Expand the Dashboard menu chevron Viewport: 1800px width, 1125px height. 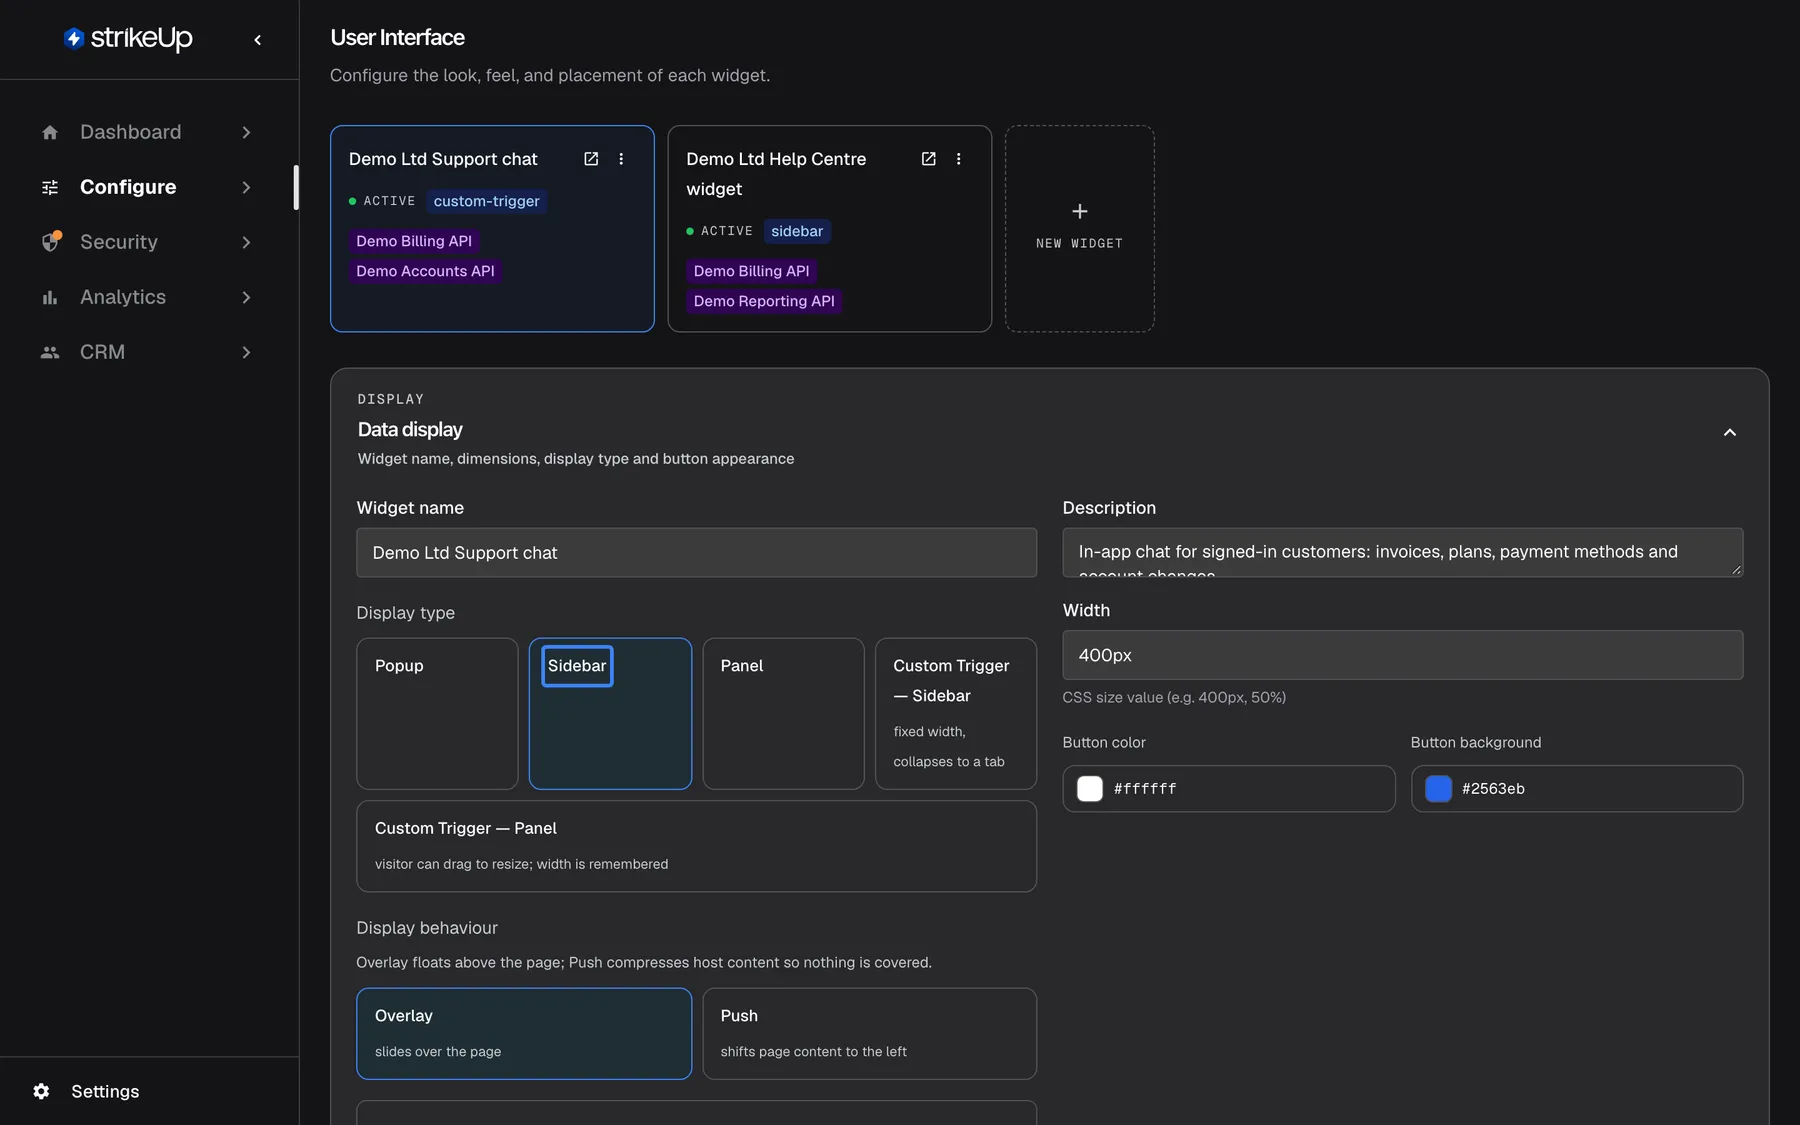click(x=246, y=132)
